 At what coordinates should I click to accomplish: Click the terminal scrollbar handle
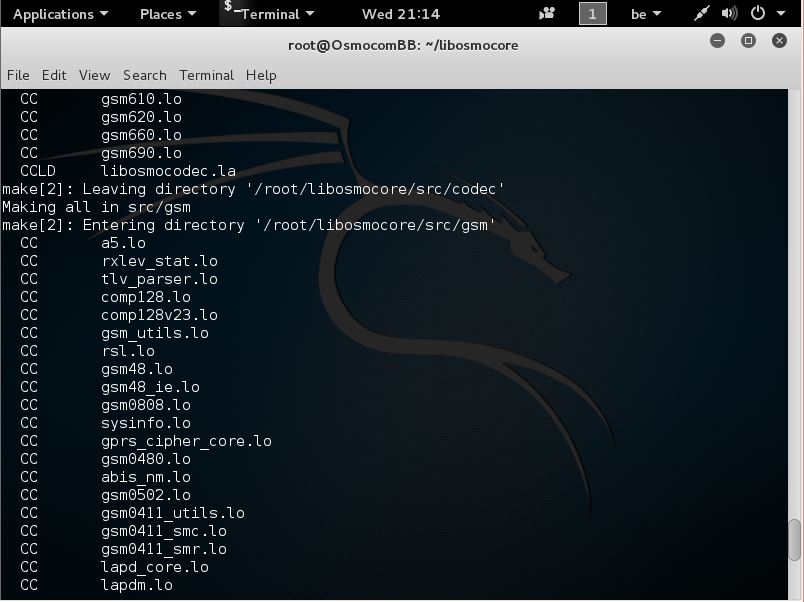(x=794, y=540)
